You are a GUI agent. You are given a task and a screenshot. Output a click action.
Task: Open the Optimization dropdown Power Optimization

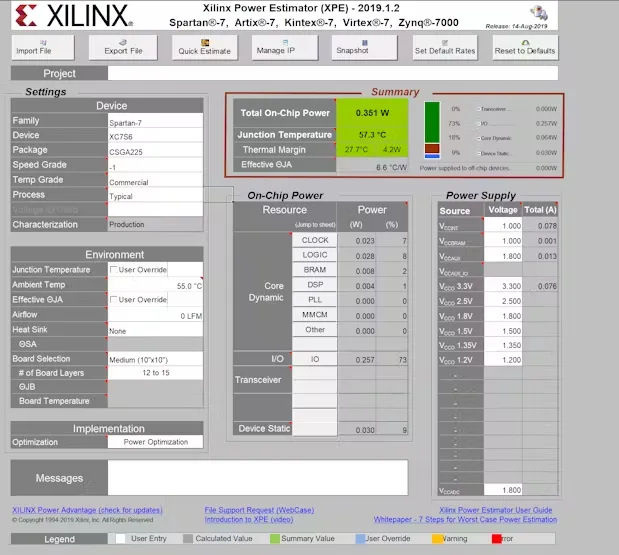[156, 442]
